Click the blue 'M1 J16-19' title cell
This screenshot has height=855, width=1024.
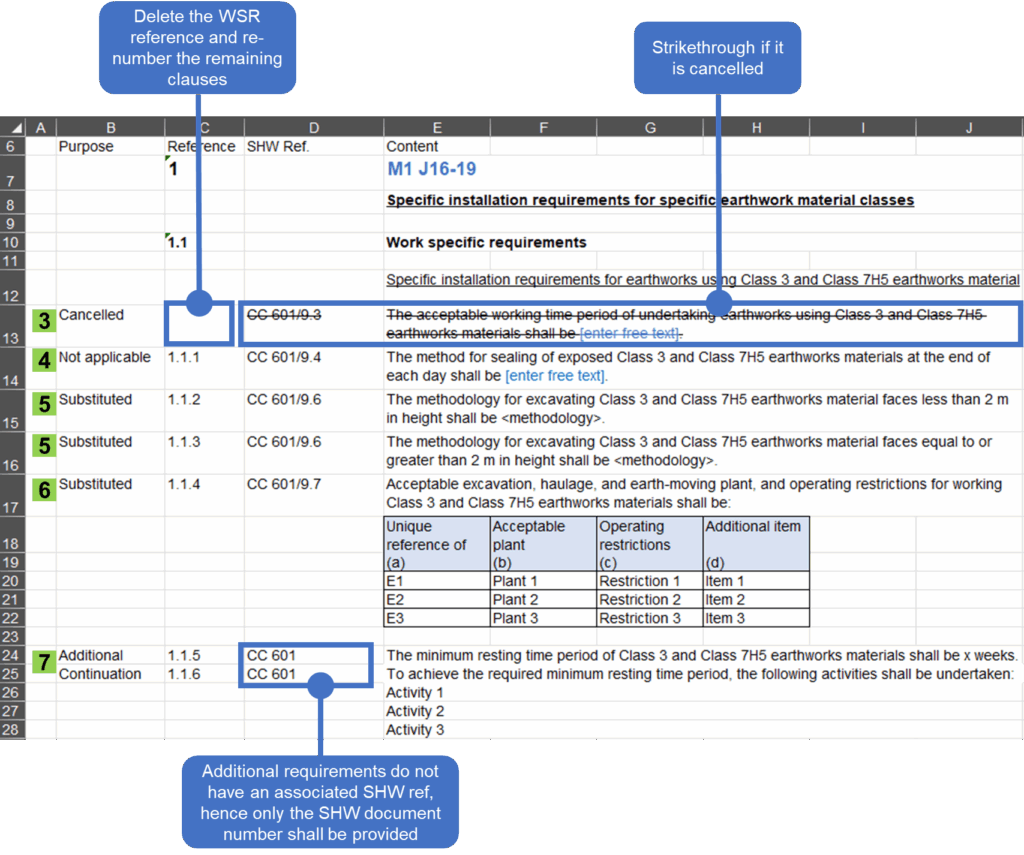click(431, 169)
